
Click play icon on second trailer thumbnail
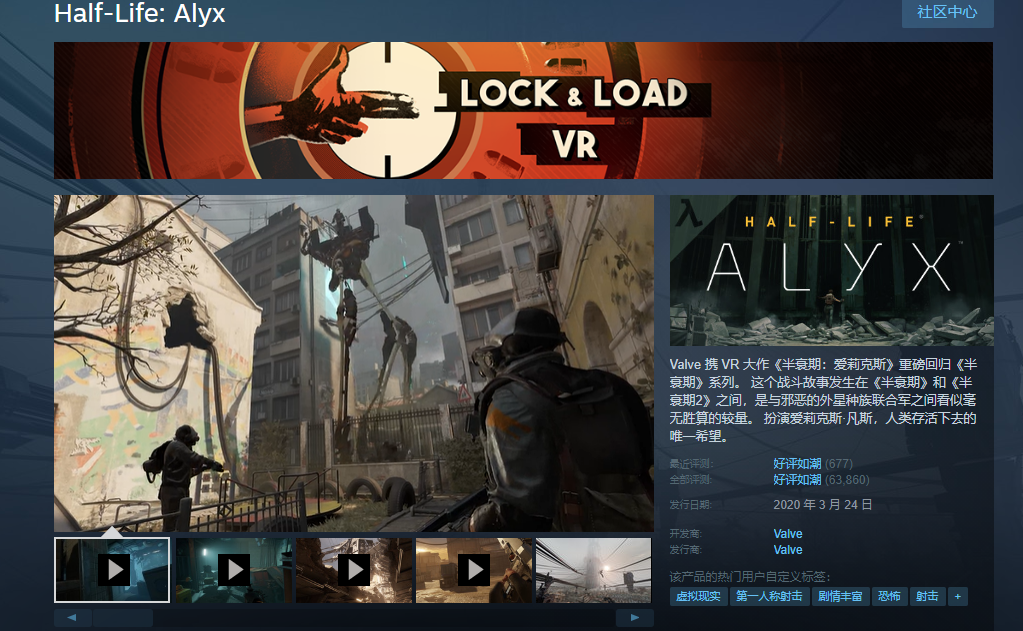234,570
